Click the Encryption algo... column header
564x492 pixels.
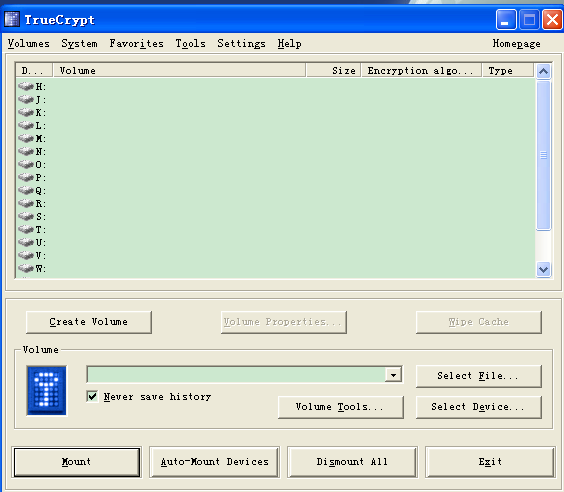tap(421, 70)
